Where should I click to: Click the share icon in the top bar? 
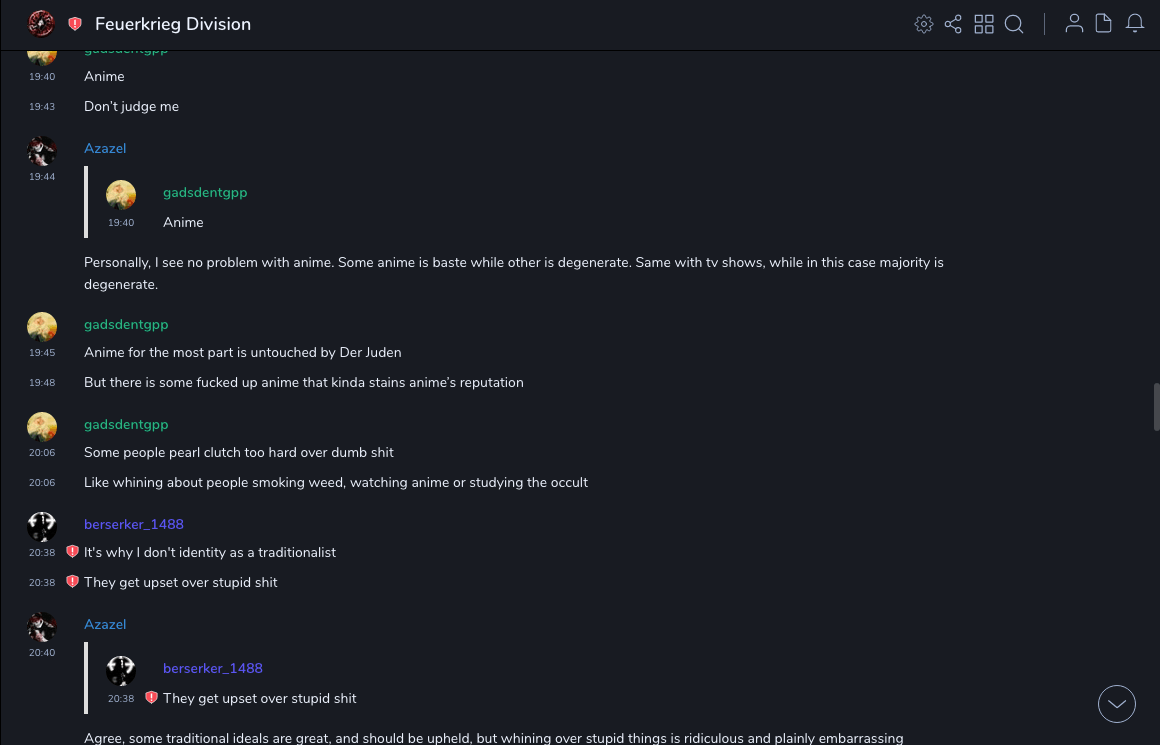(x=953, y=24)
